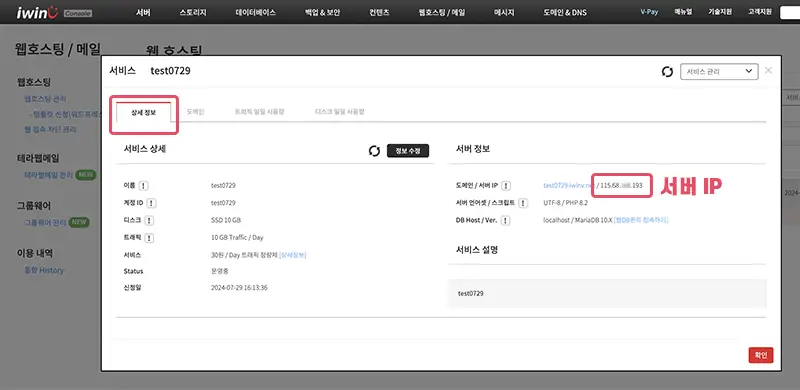Viewport: 800px width, 390px height.
Task: Open the 서버 menu in top navigation
Action: click(143, 13)
